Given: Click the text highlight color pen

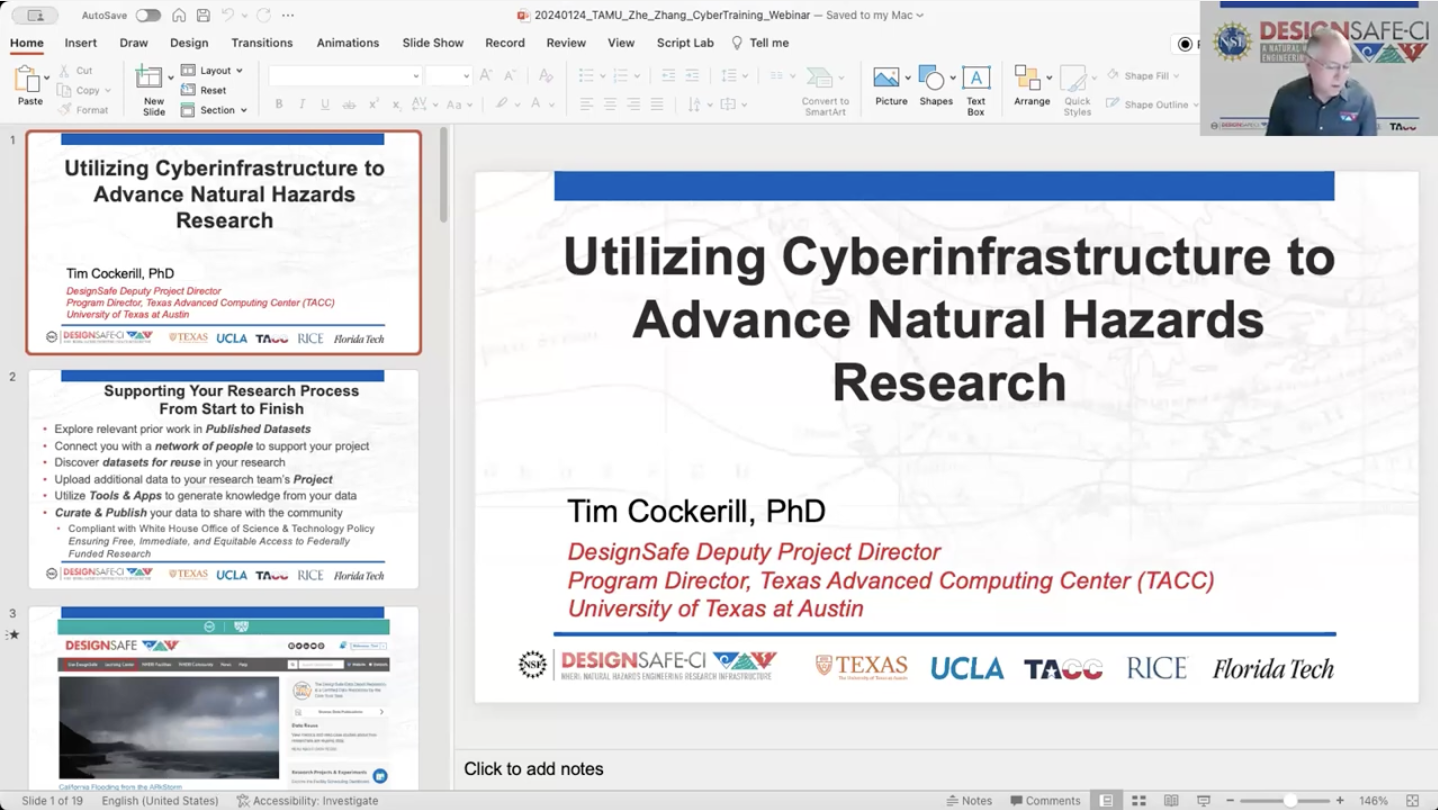Looking at the screenshot, I should (502, 104).
